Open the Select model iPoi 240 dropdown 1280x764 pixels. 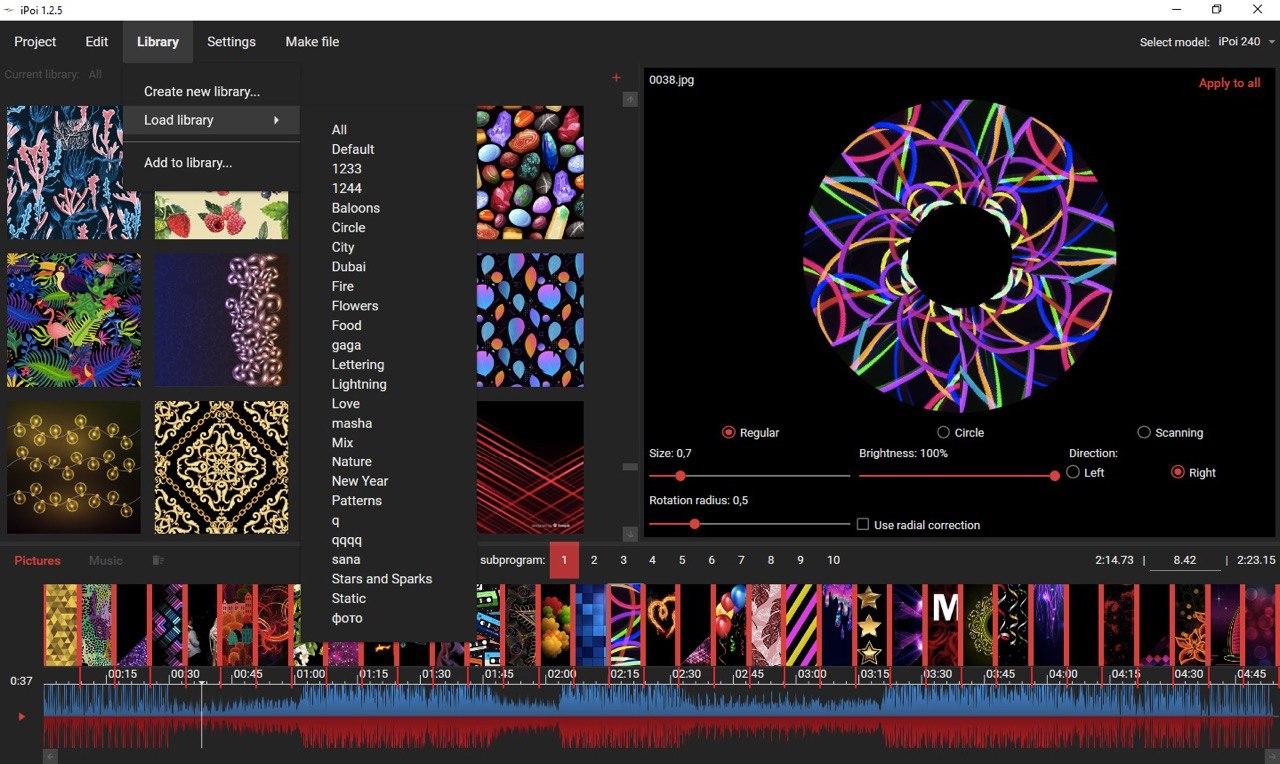[x=1244, y=42]
